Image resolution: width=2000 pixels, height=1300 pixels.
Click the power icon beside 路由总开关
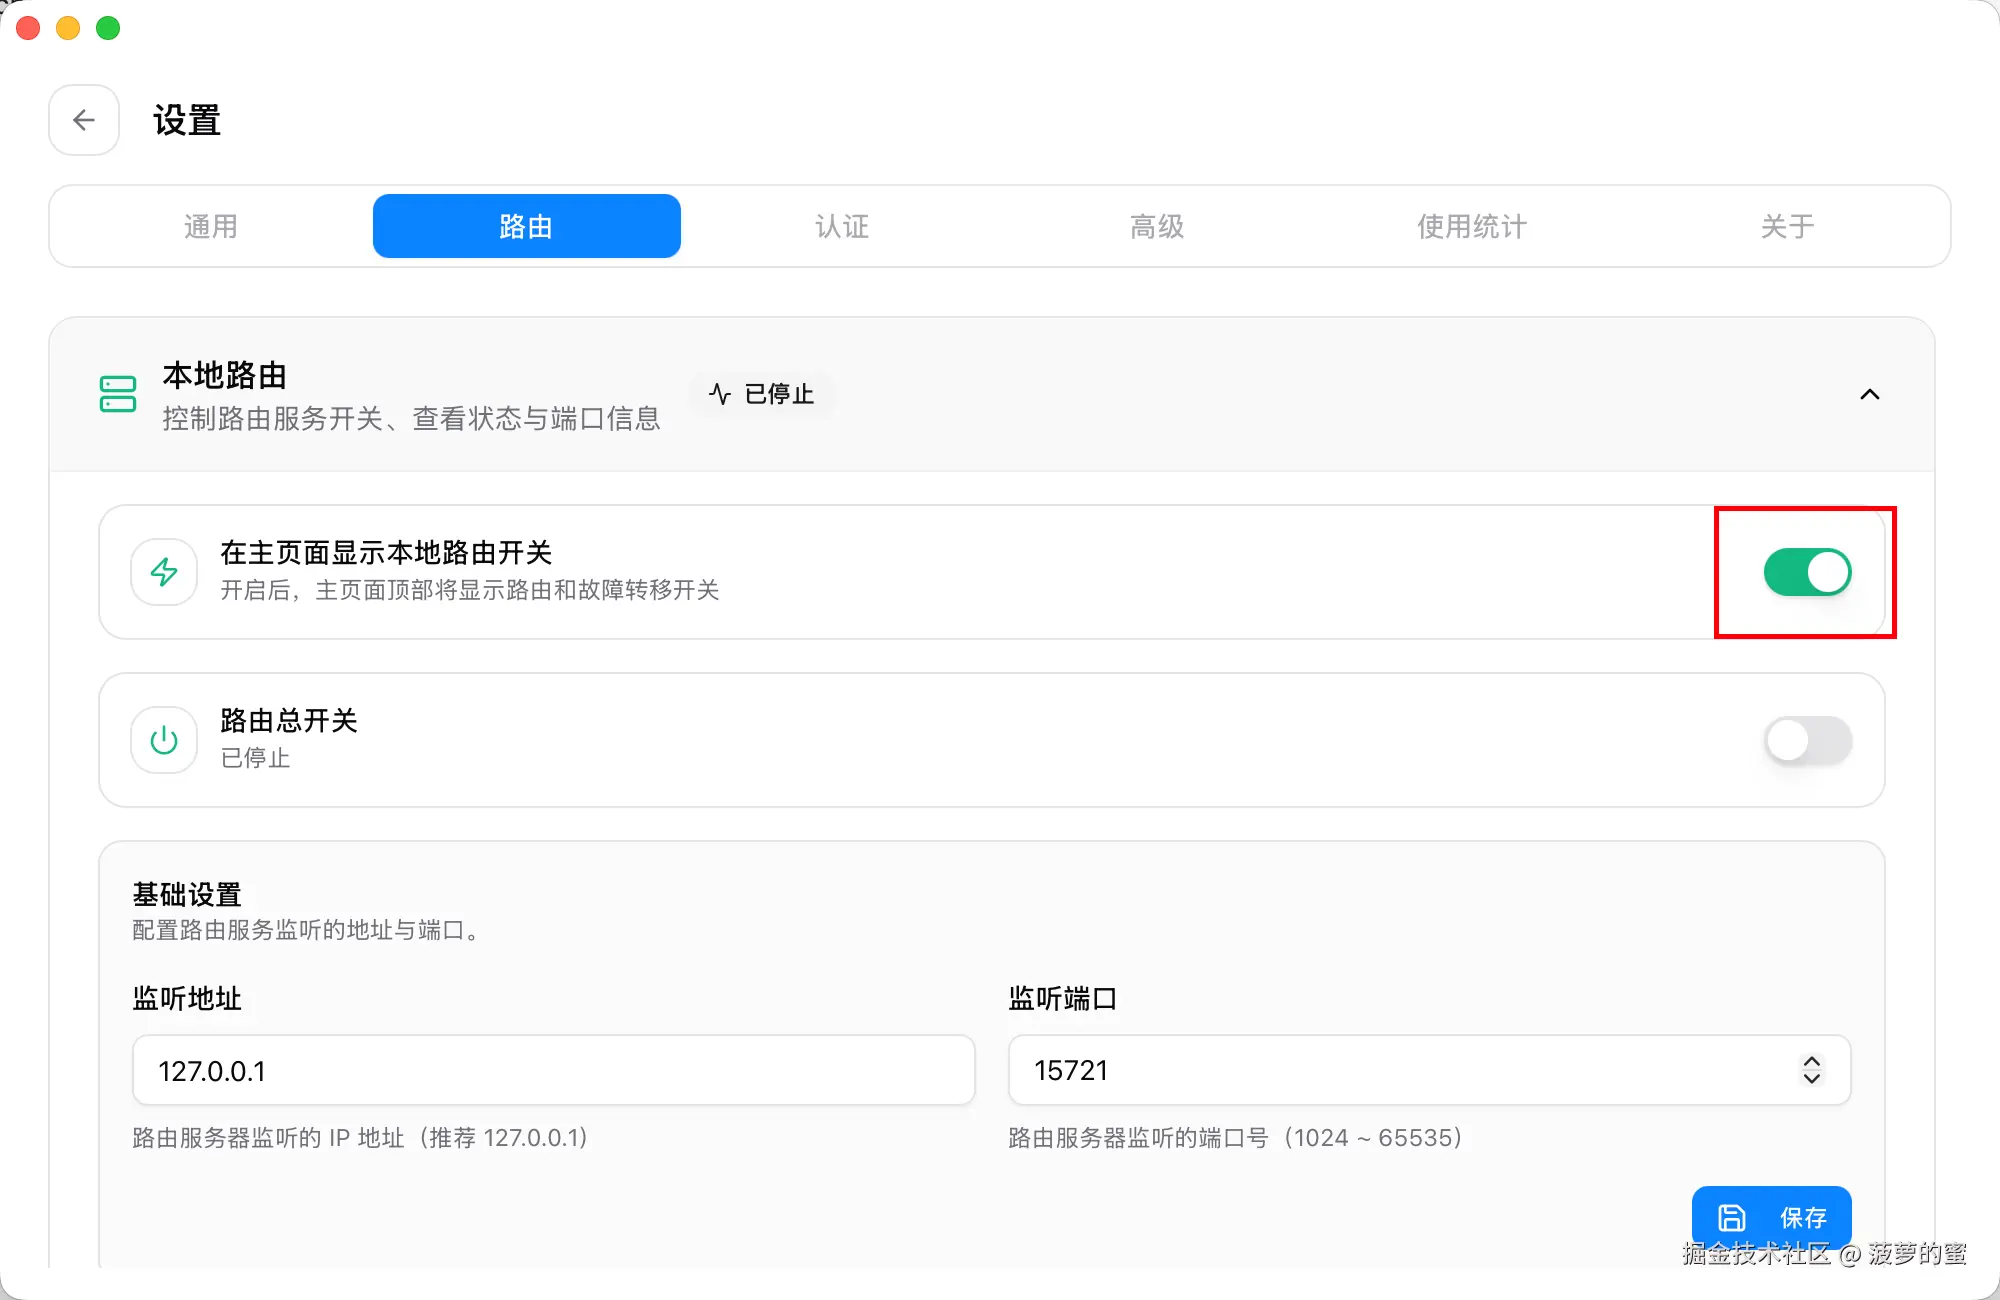click(164, 740)
